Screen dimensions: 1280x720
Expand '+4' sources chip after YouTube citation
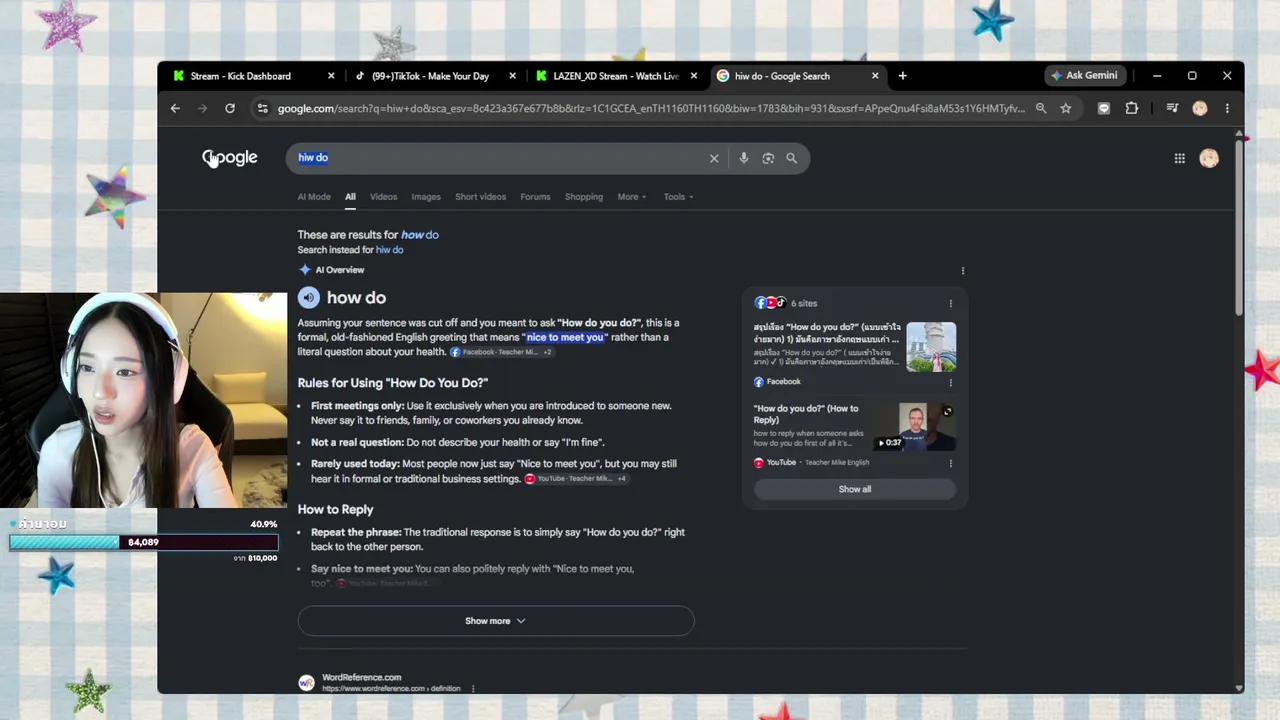click(621, 479)
